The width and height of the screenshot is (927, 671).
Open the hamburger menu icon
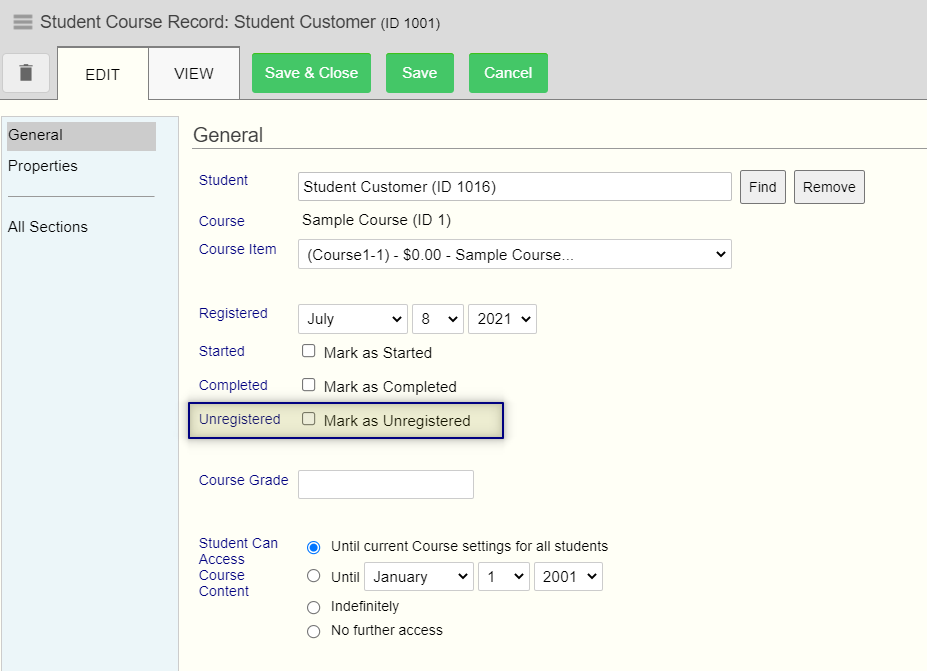click(22, 22)
